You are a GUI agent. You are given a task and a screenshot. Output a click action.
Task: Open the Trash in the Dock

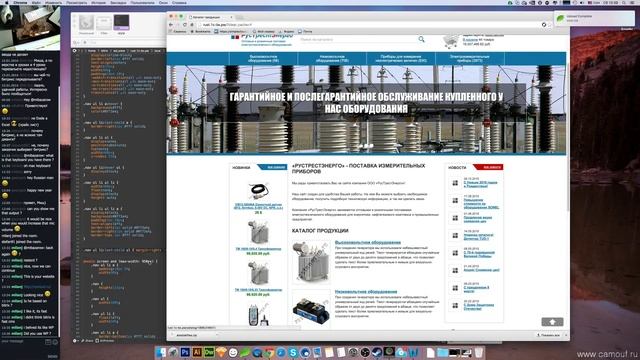coord(479,352)
